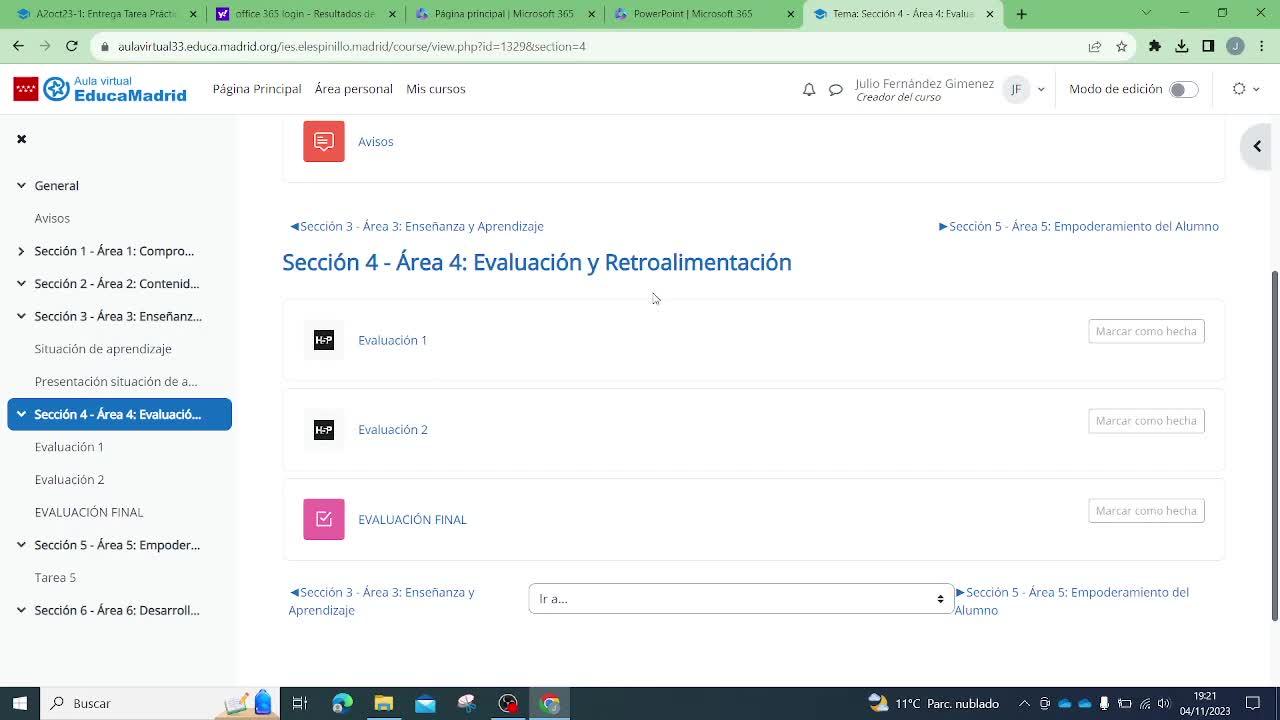Open the user menu dropdown arrow
This screenshot has height=720, width=1280.
tap(1041, 89)
